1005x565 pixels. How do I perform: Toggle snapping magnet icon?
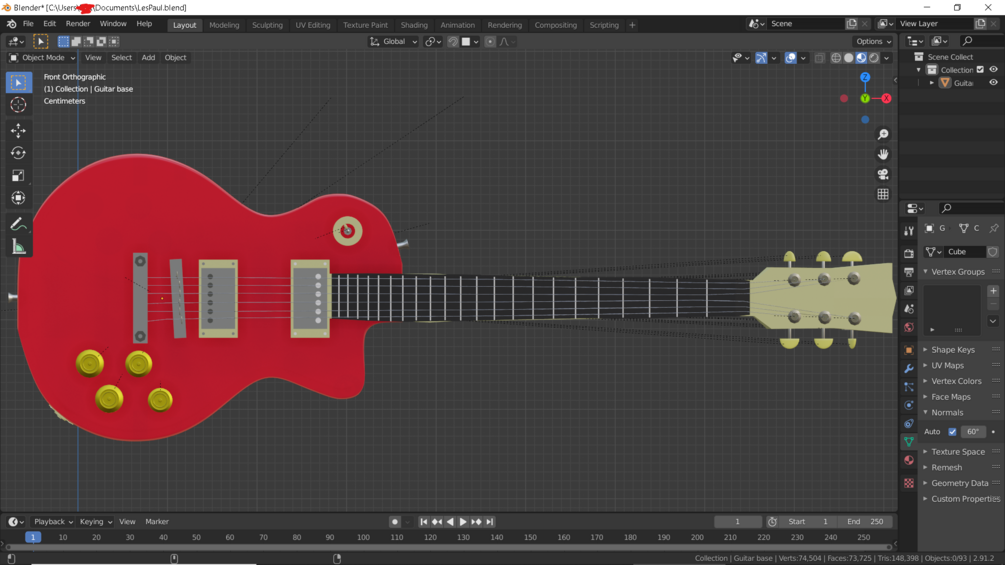point(453,42)
